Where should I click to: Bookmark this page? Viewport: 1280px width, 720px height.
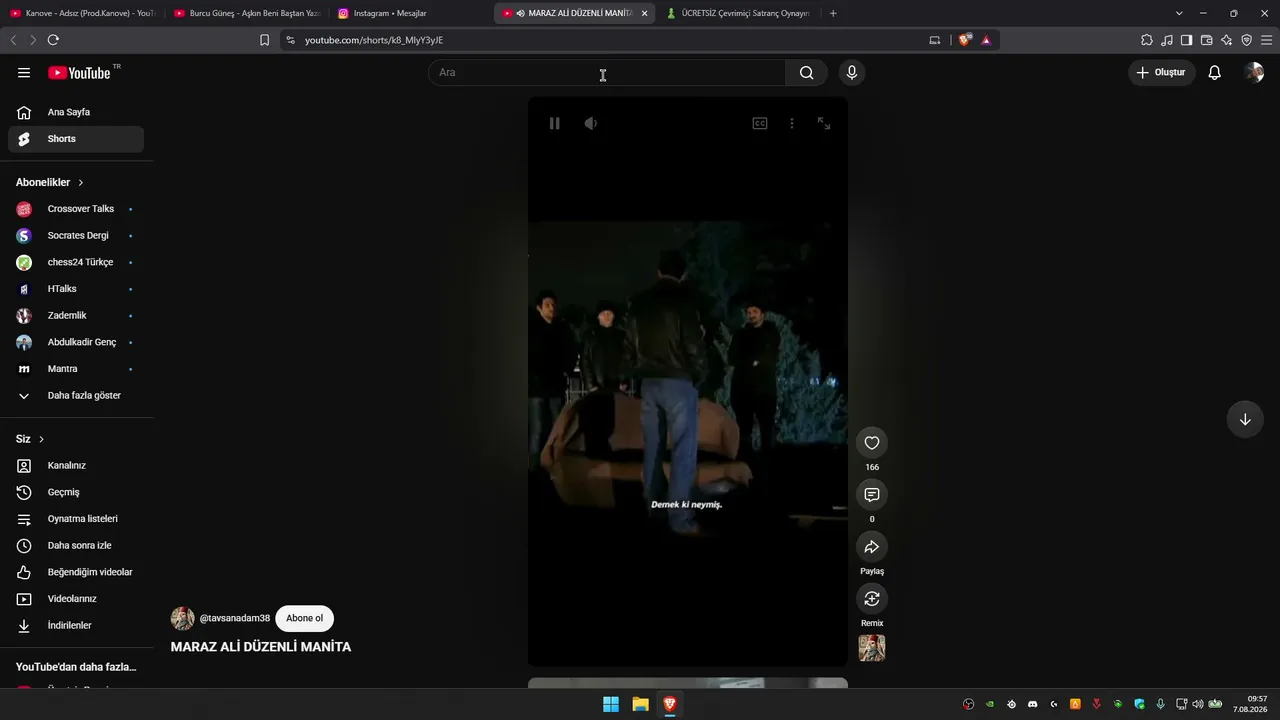pyautogui.click(x=264, y=40)
